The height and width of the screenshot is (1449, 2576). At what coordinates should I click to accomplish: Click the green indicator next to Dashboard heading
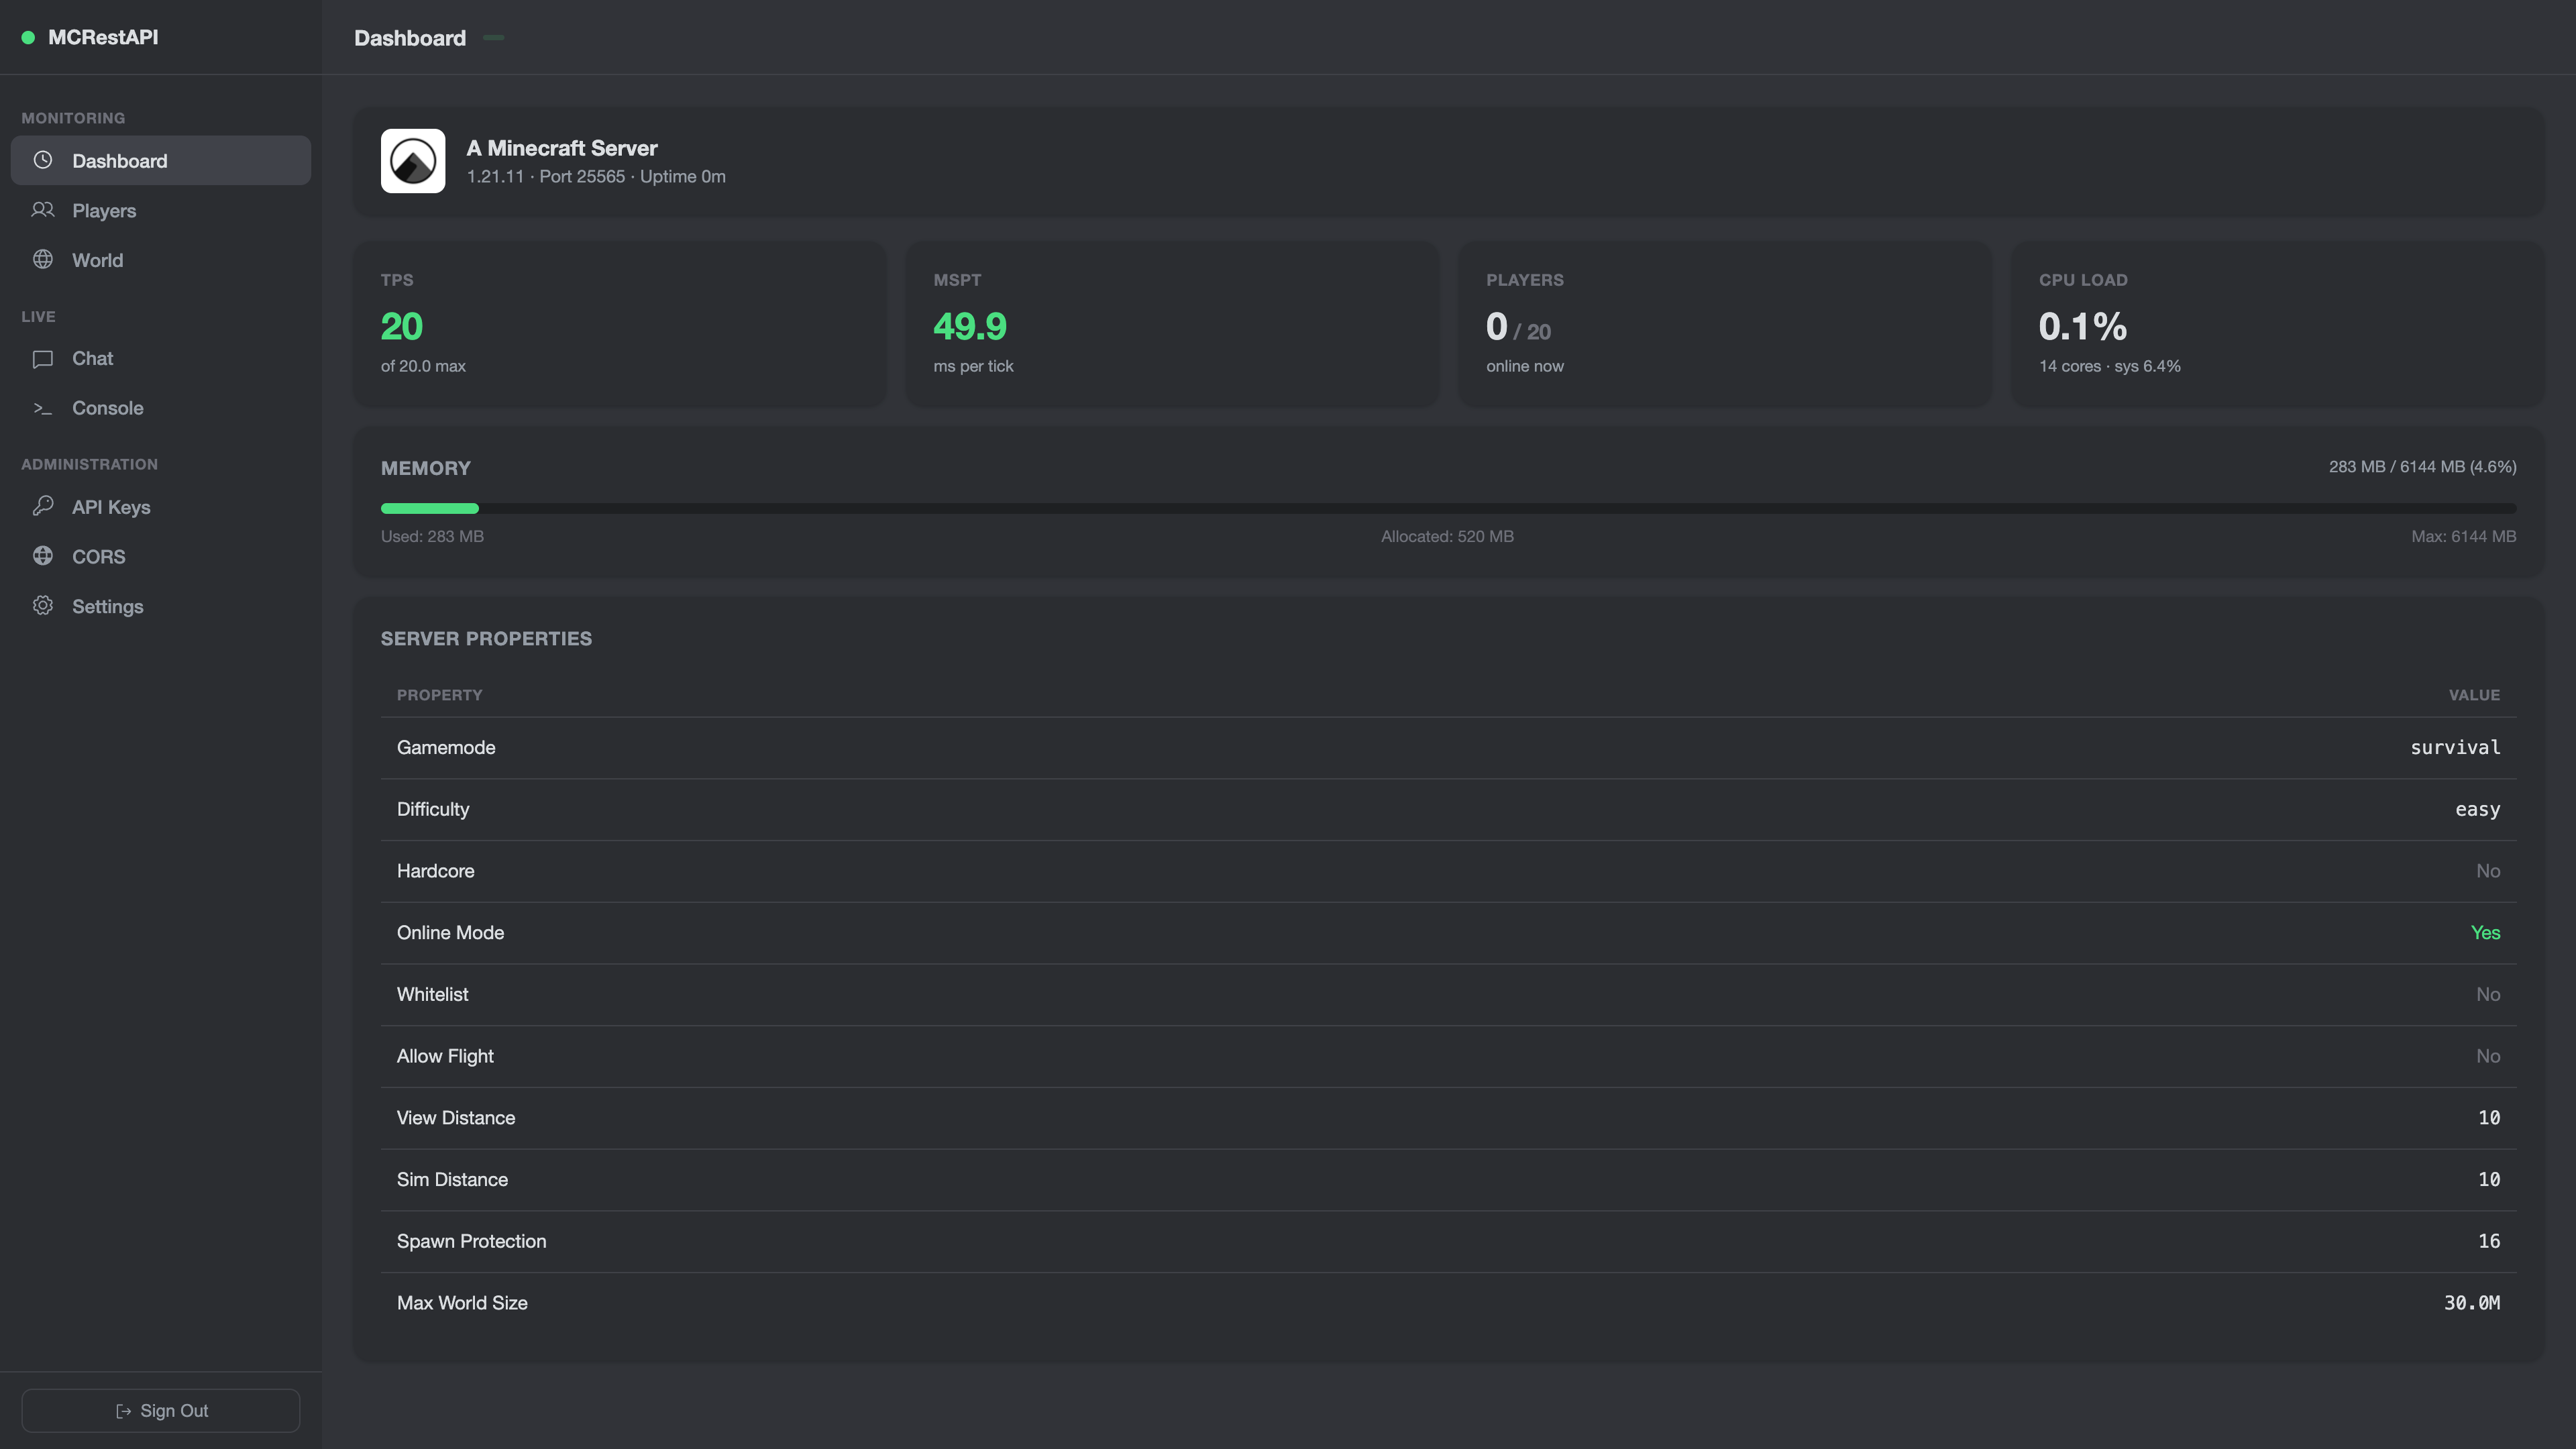493,38
